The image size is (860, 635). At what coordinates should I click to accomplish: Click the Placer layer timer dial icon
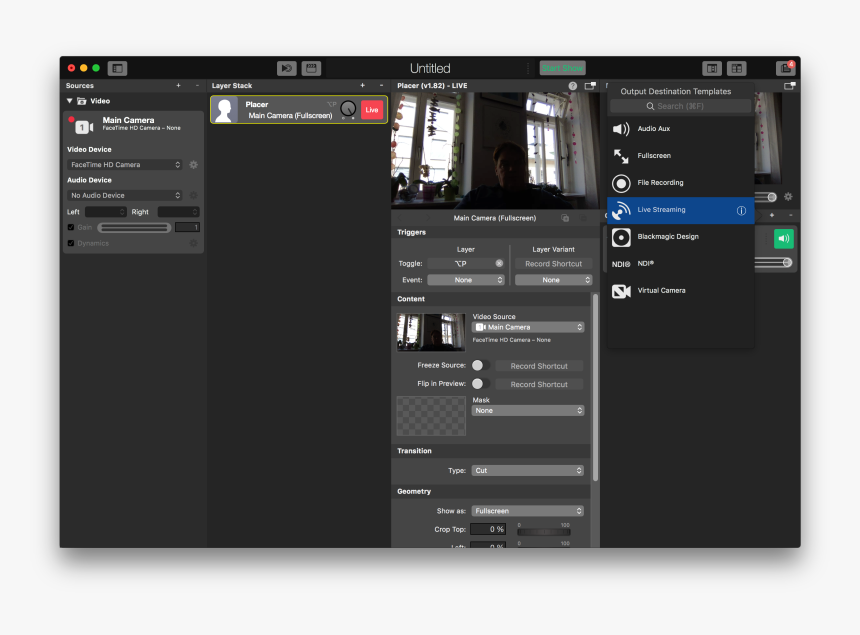click(x=348, y=110)
